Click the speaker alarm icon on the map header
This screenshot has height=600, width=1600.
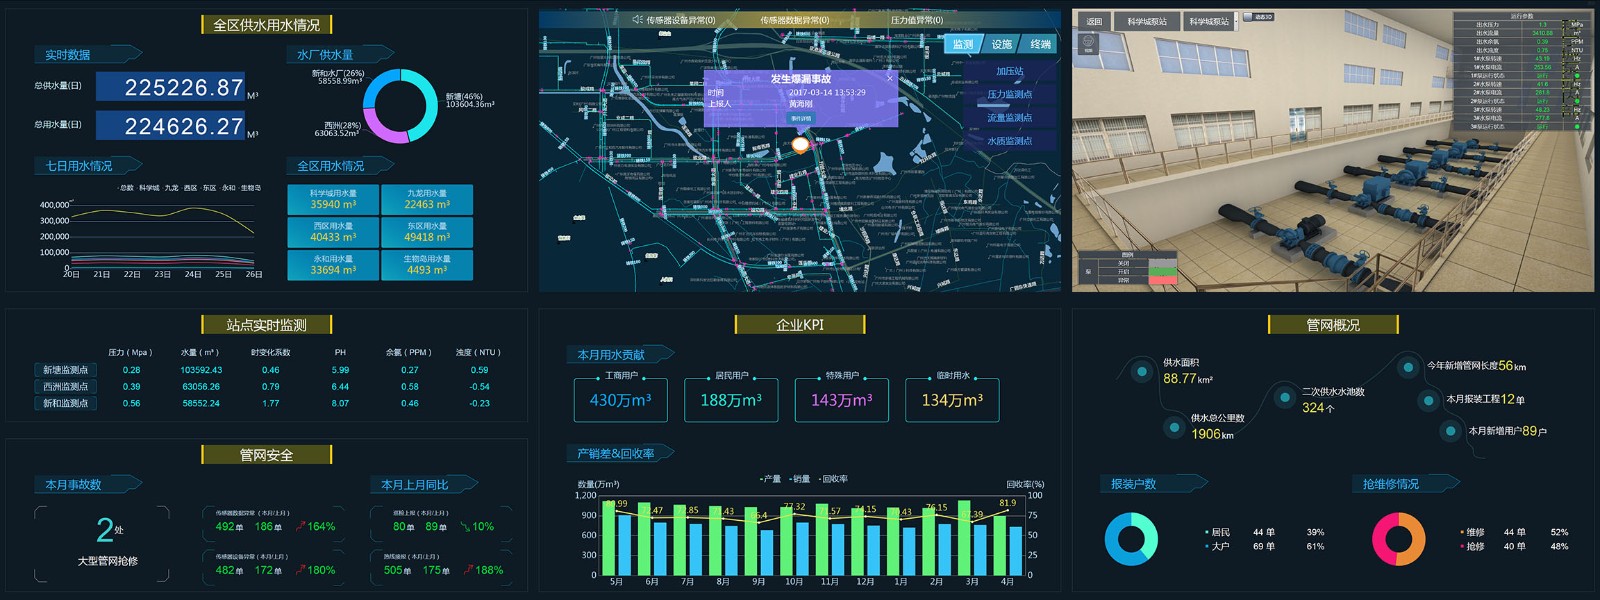[x=638, y=20]
